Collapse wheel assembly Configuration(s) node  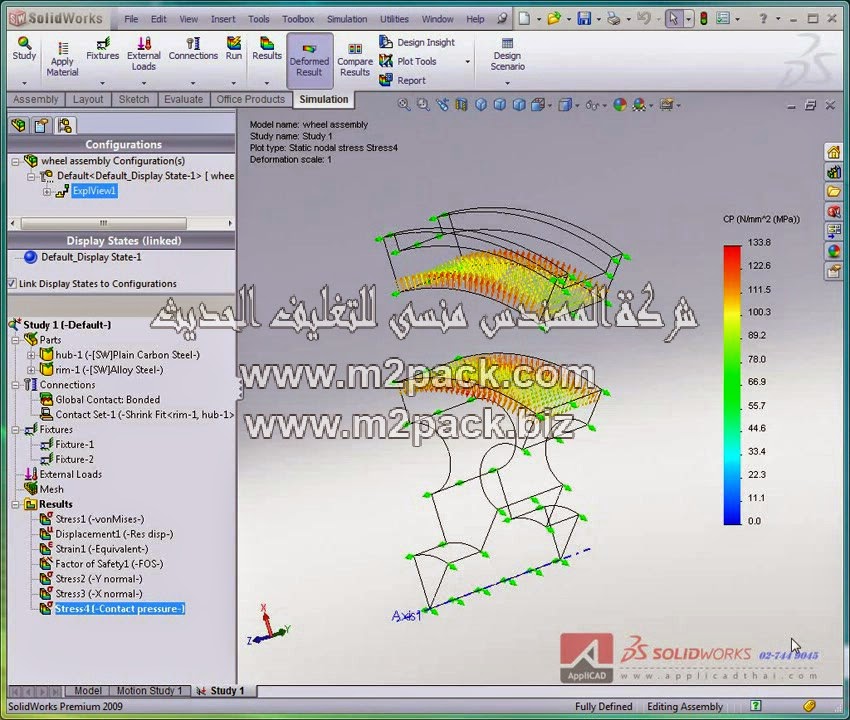15,162
